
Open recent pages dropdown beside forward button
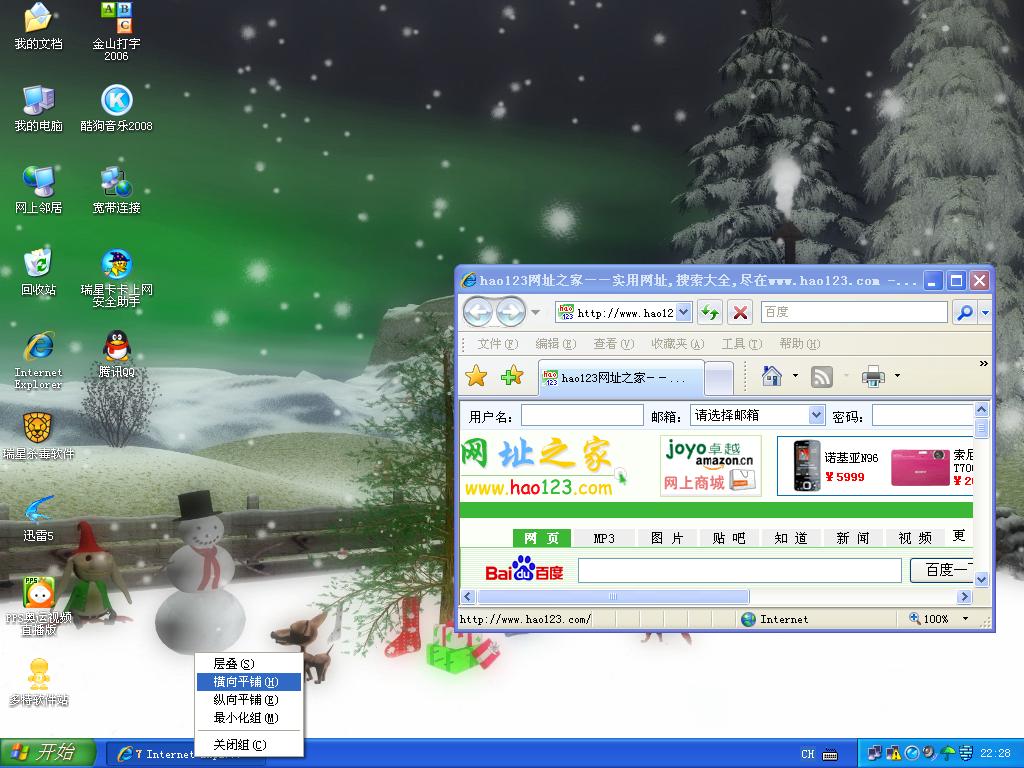(536, 312)
